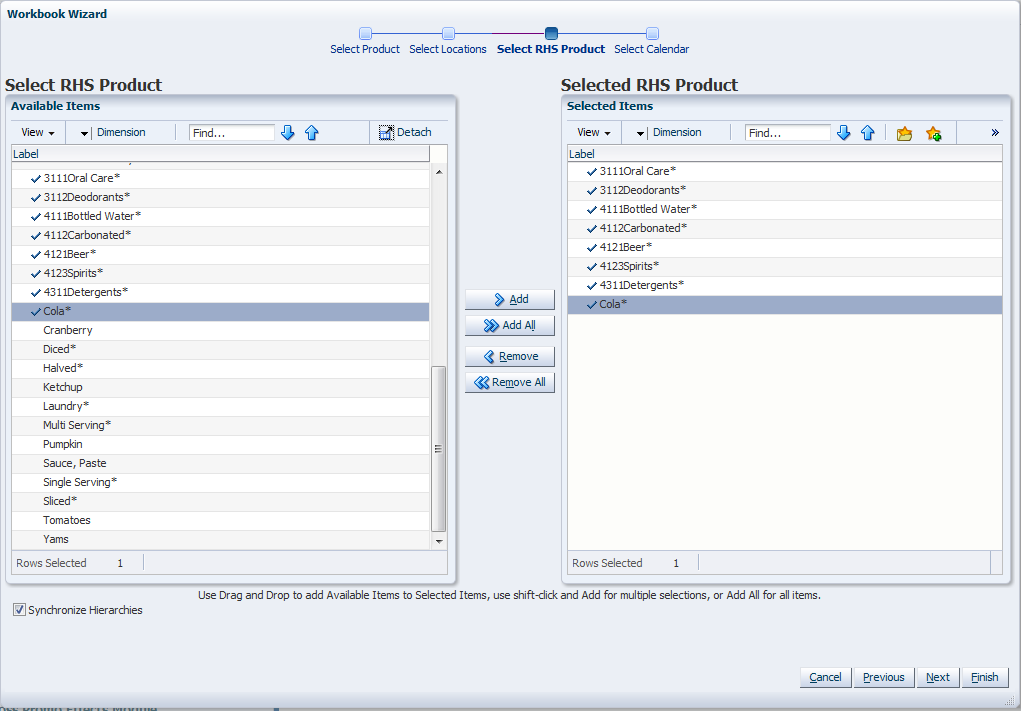Image resolution: width=1021 pixels, height=711 pixels.
Task: Click find-next down arrow in Available Items
Action: tap(288, 133)
